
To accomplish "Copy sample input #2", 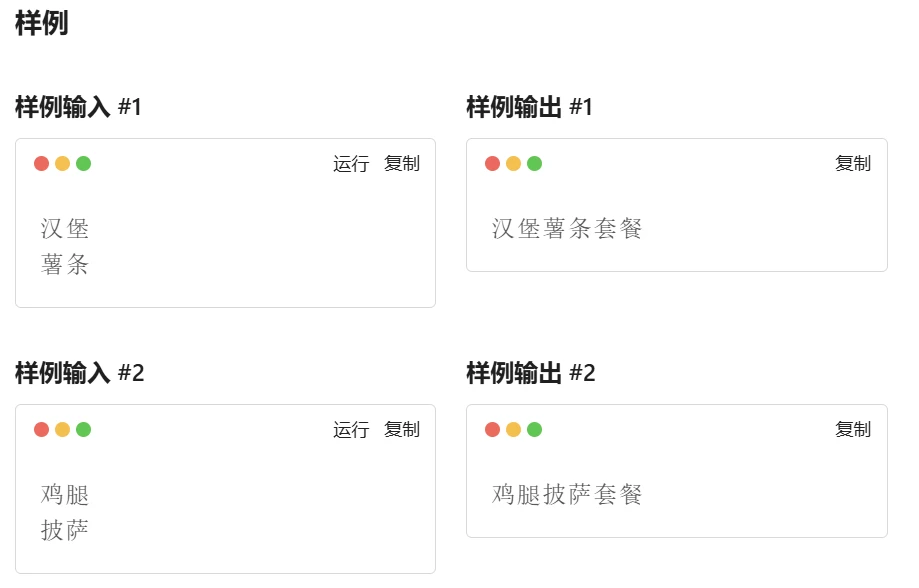I will (402, 430).
